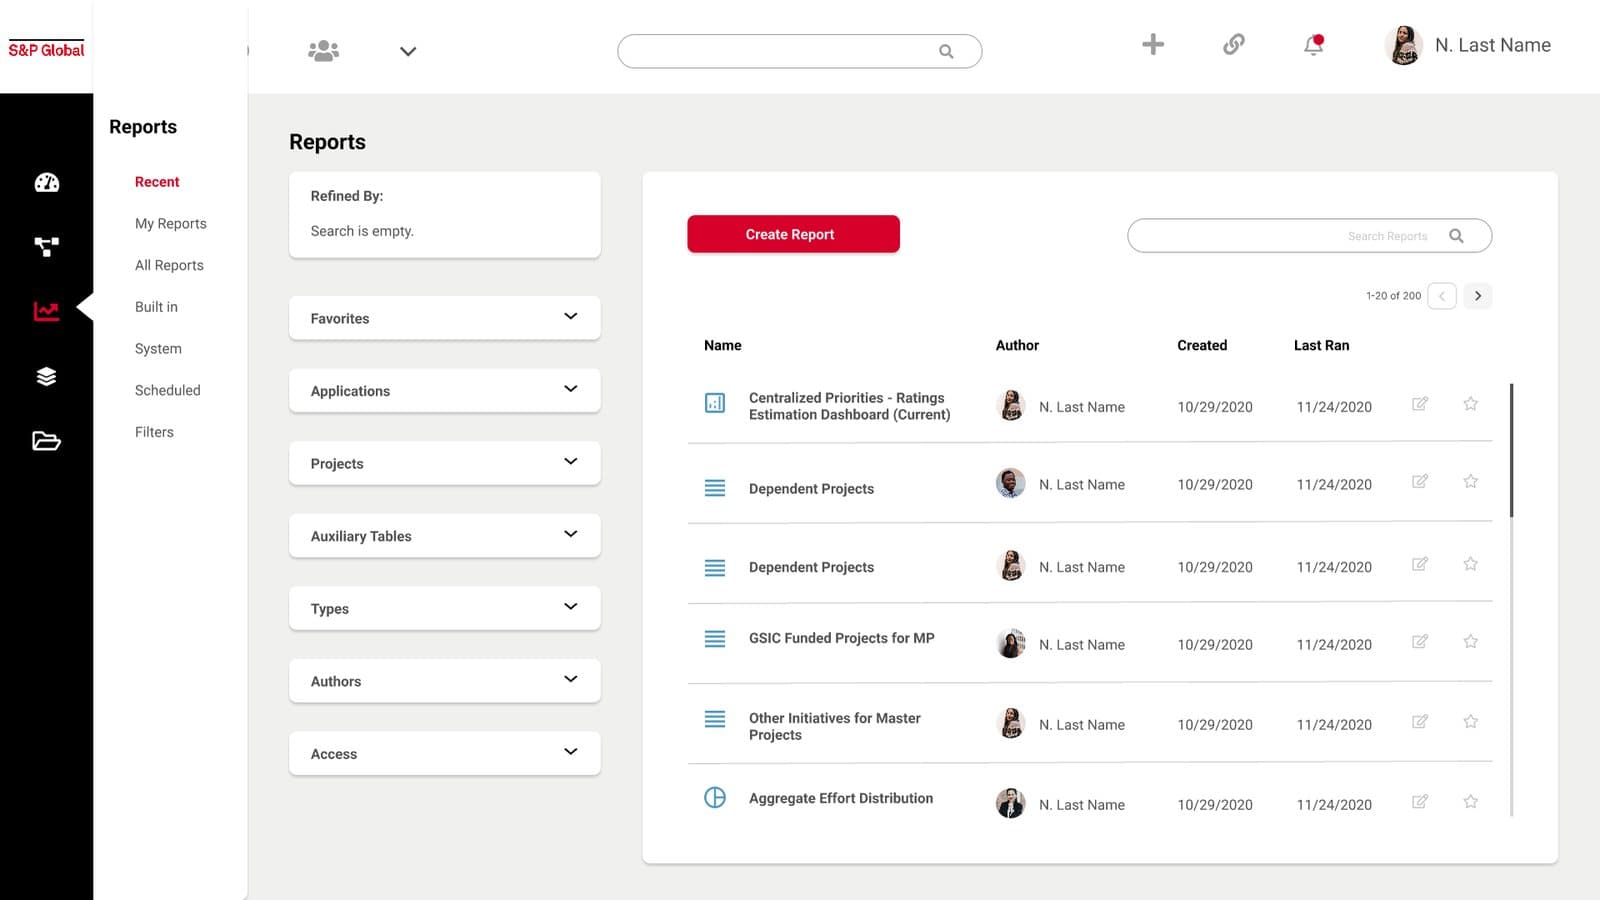Expand the Authors filter

point(445,681)
